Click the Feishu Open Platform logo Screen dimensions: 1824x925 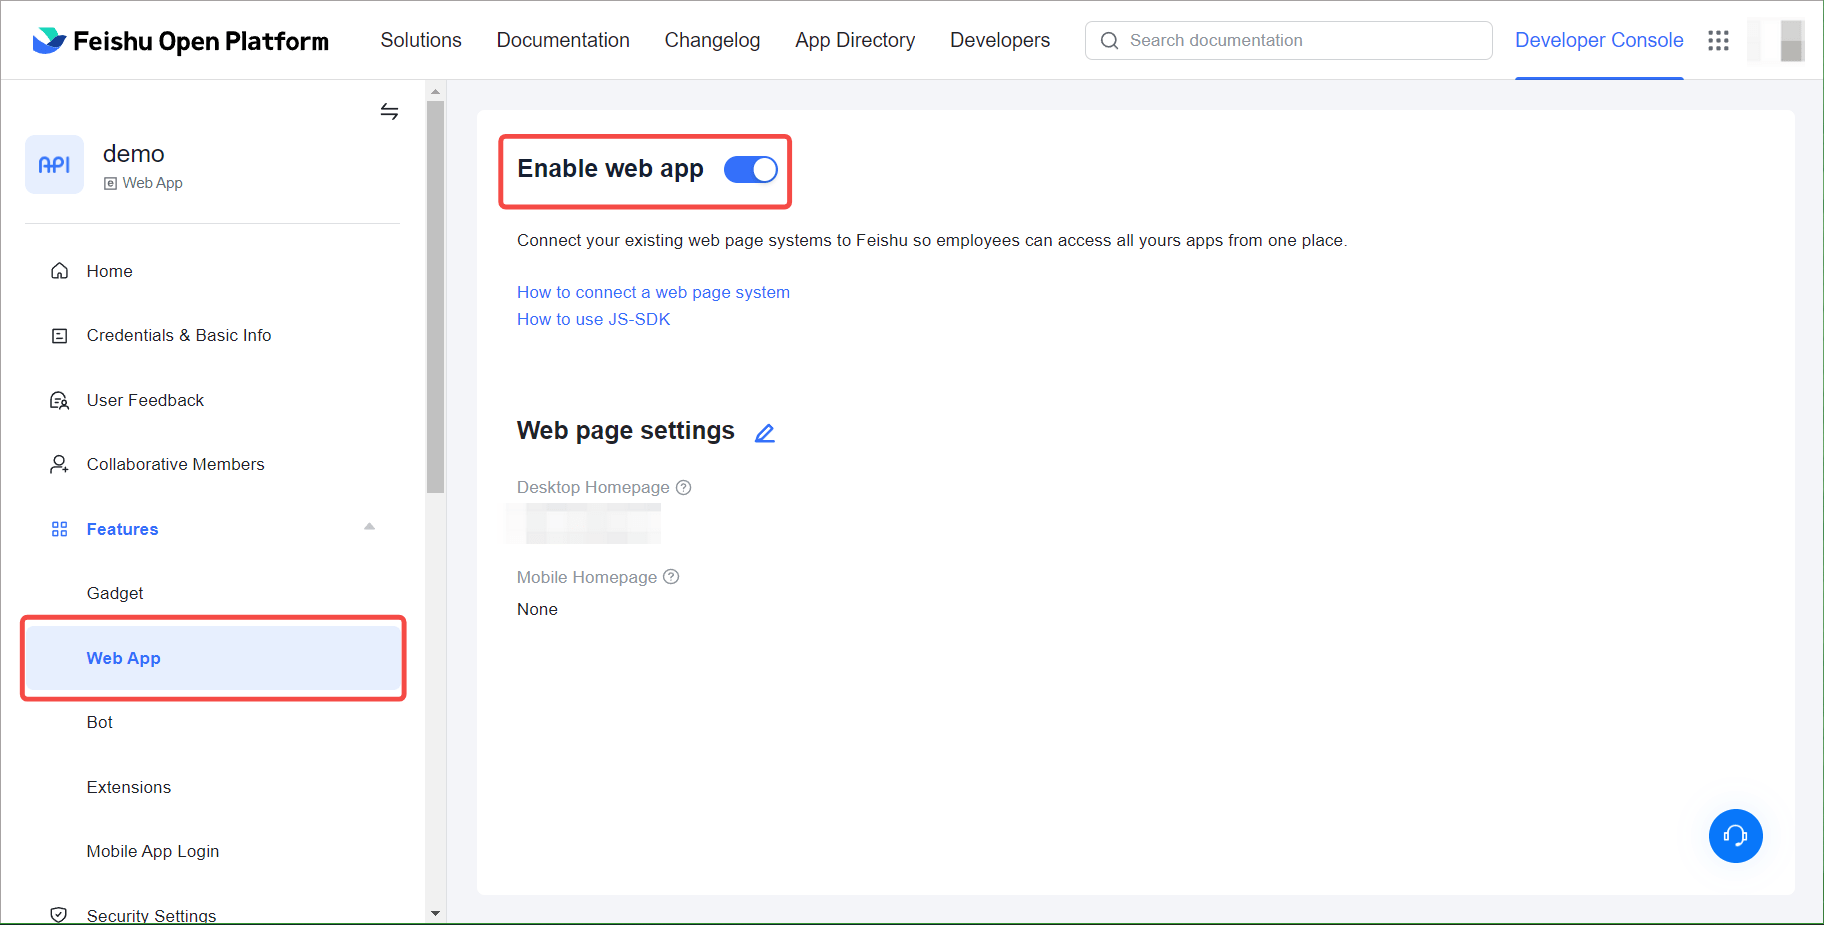tap(180, 41)
